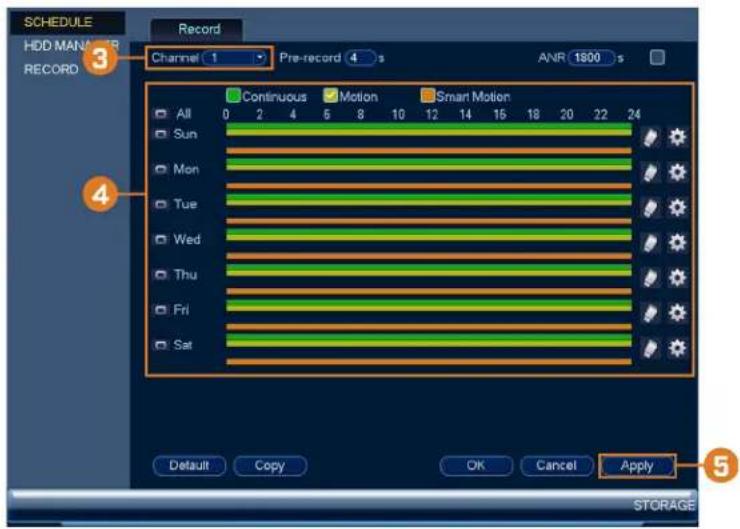Toggle the Thu link checkbox
This screenshot has height=529, width=740.
click(161, 275)
